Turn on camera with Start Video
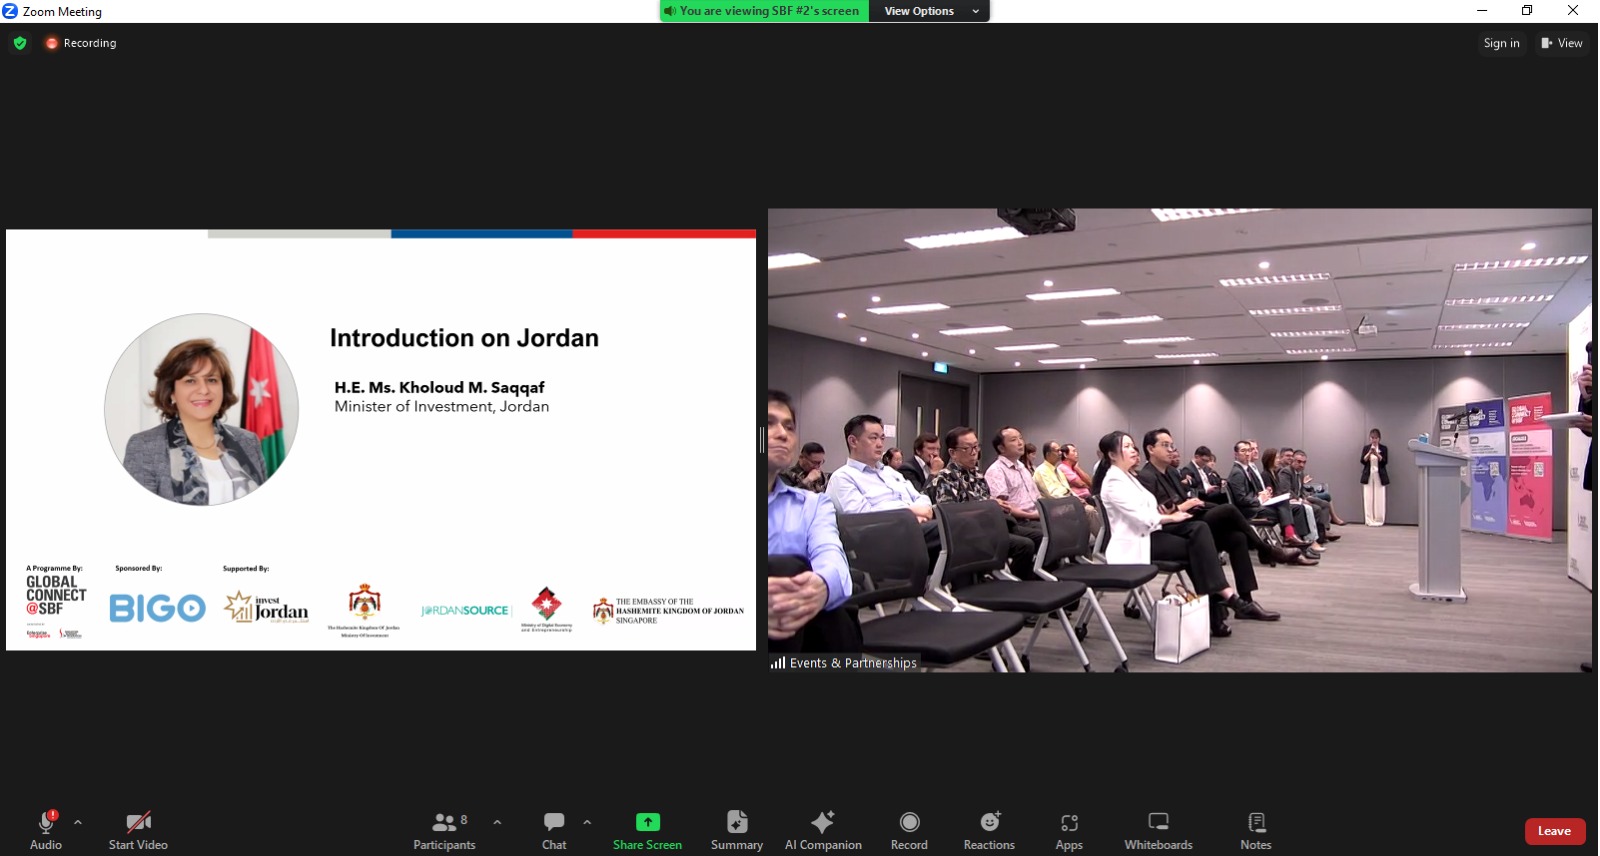 [x=138, y=830]
